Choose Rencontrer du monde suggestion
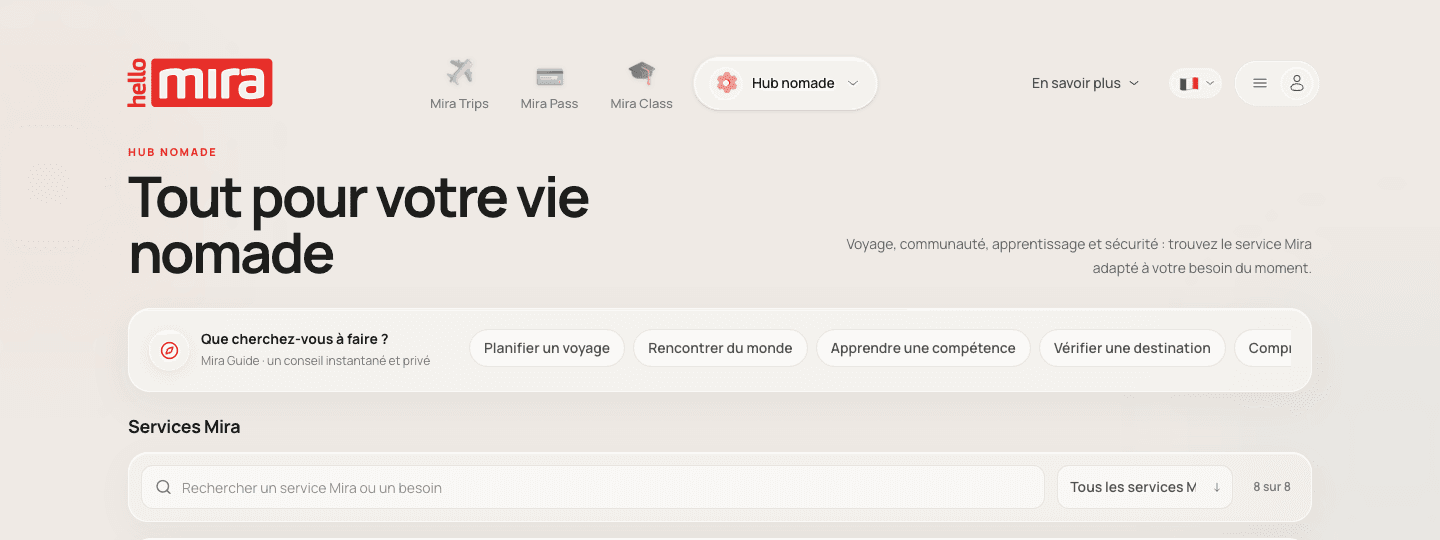 (720, 348)
